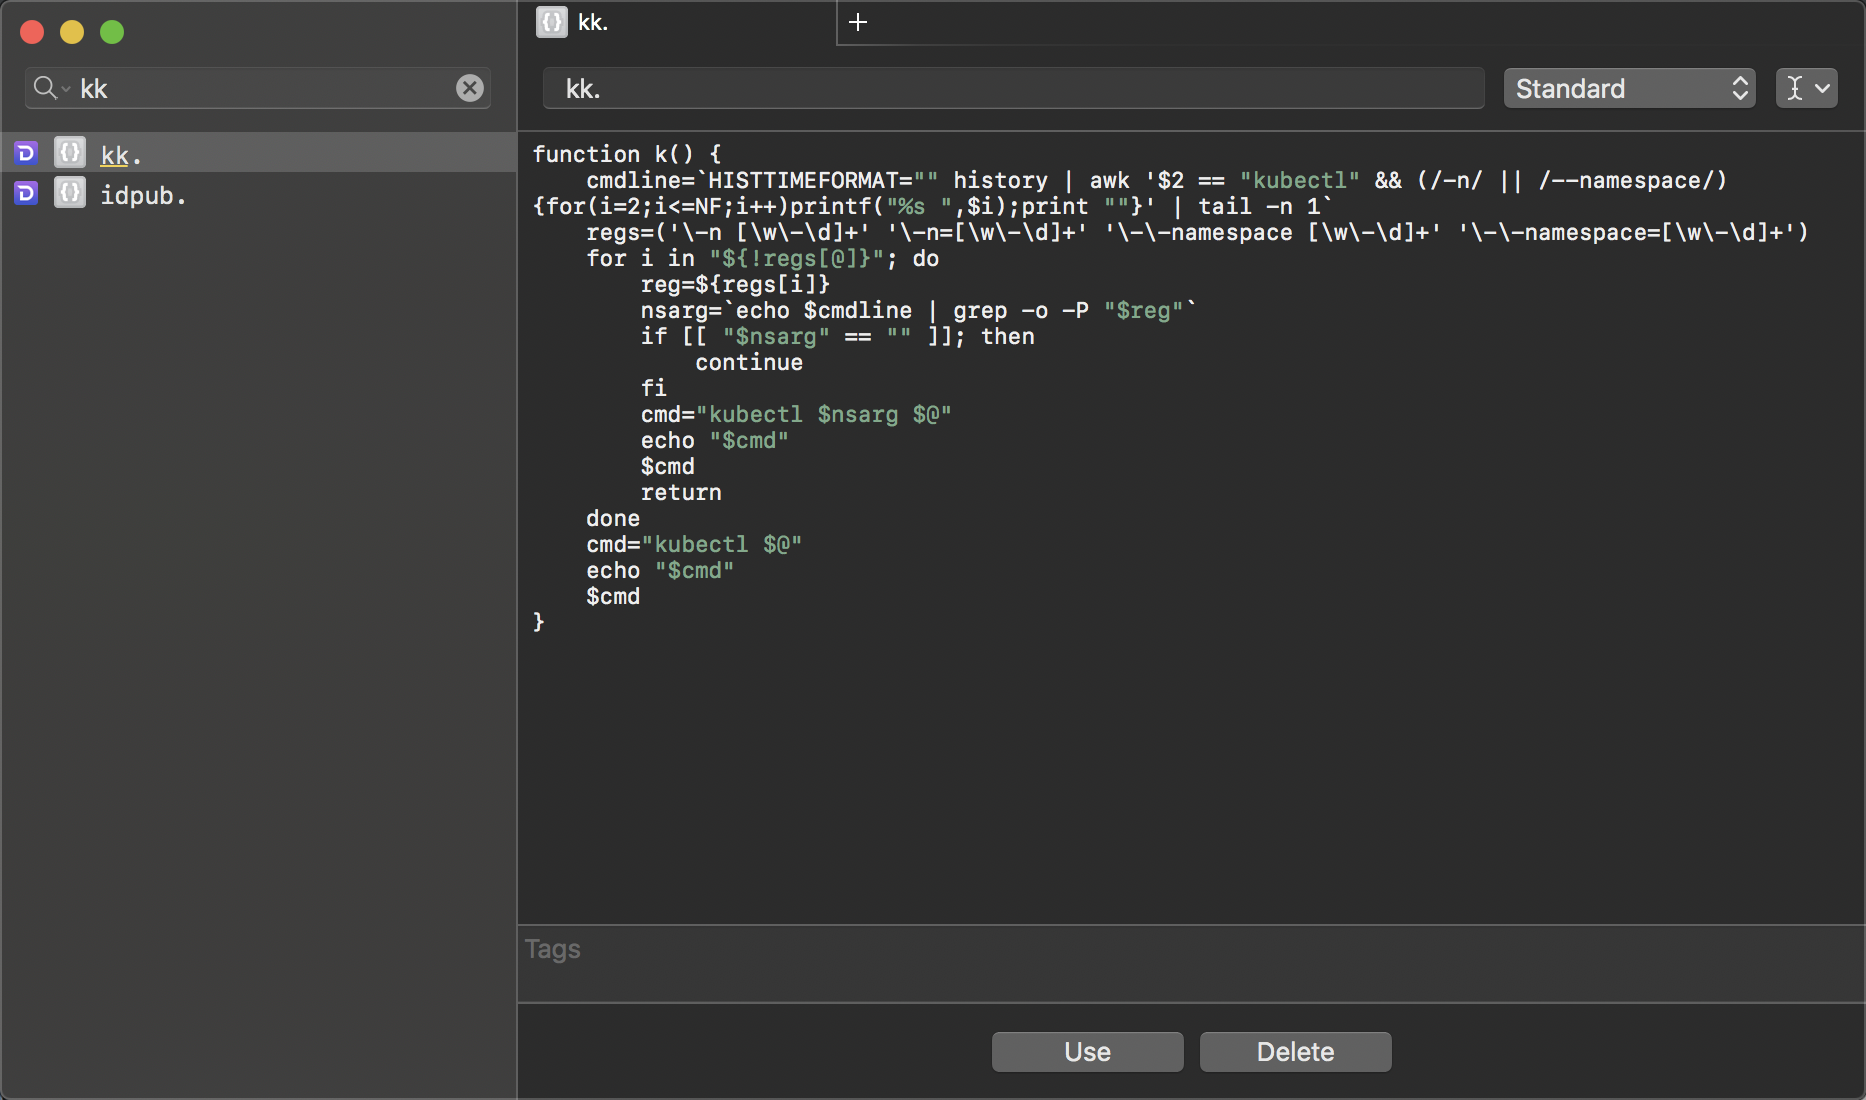Expand the cursor placeholder dropdown

1806,88
